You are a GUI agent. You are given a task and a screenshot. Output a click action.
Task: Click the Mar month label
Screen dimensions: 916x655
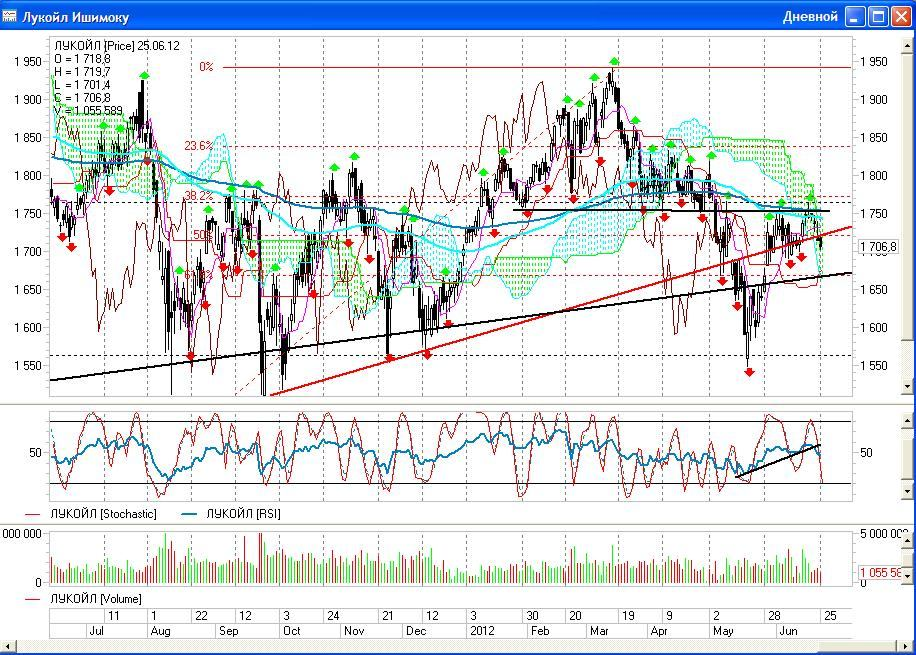[599, 631]
